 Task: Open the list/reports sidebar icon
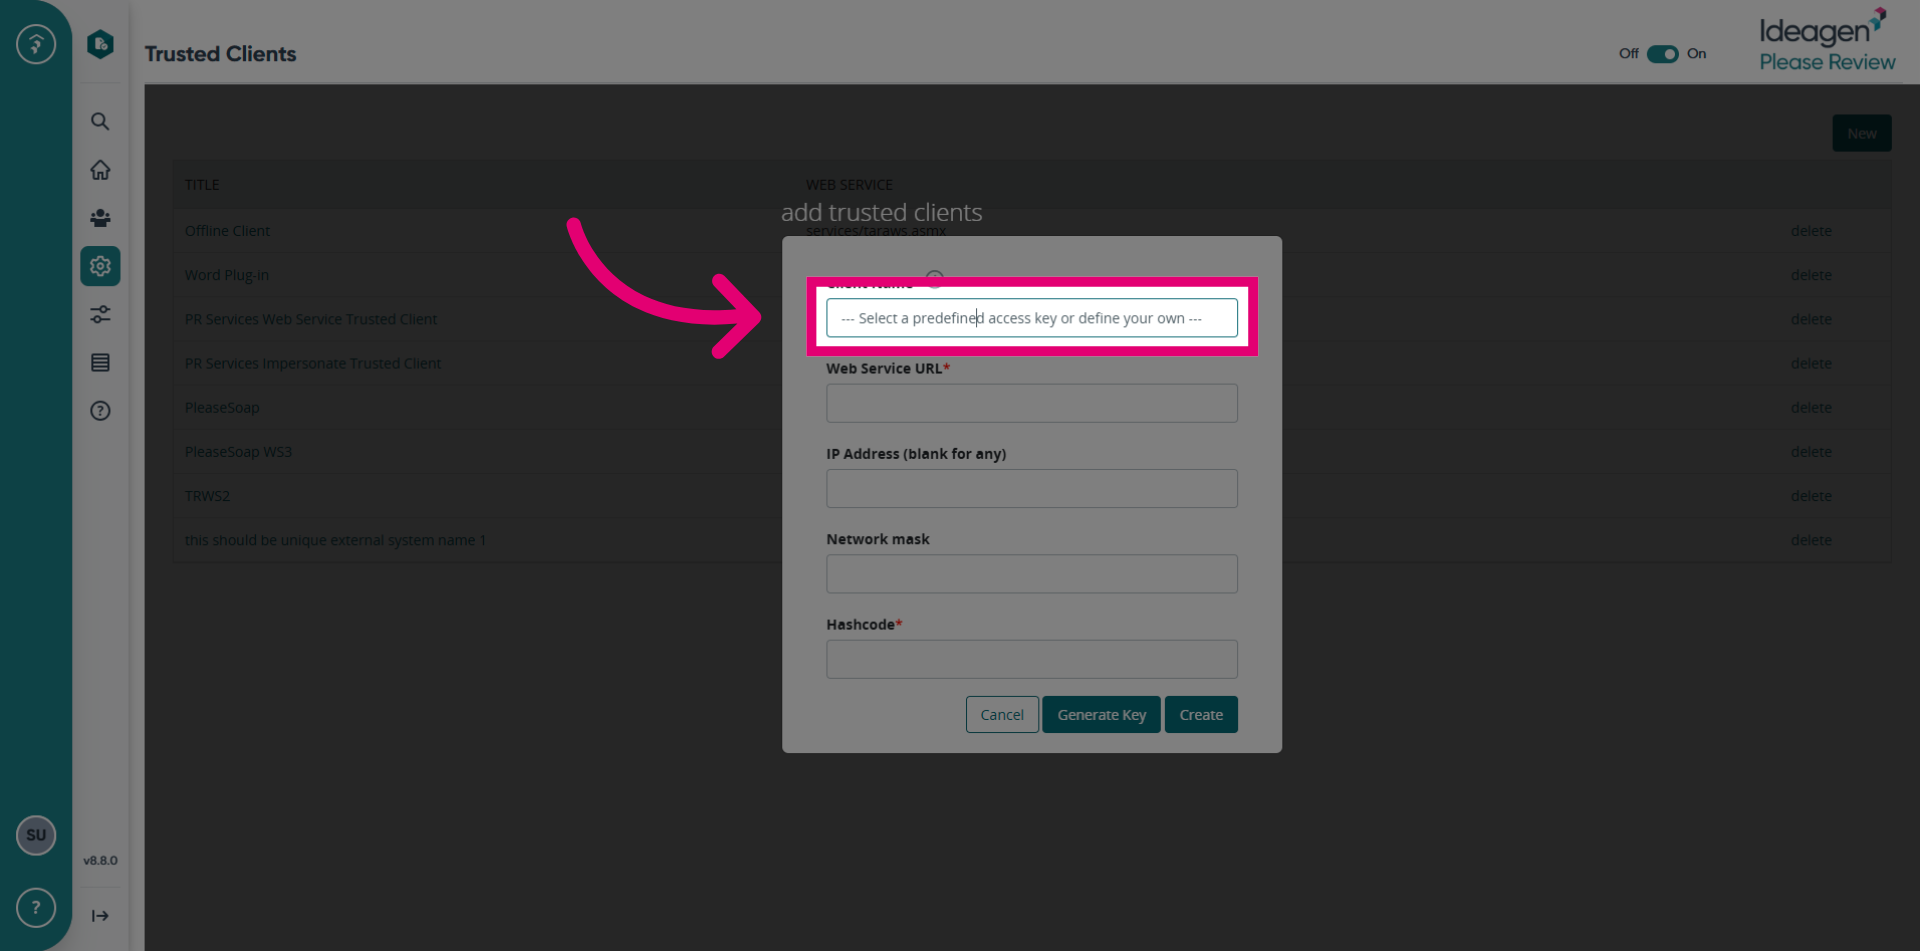coord(100,362)
